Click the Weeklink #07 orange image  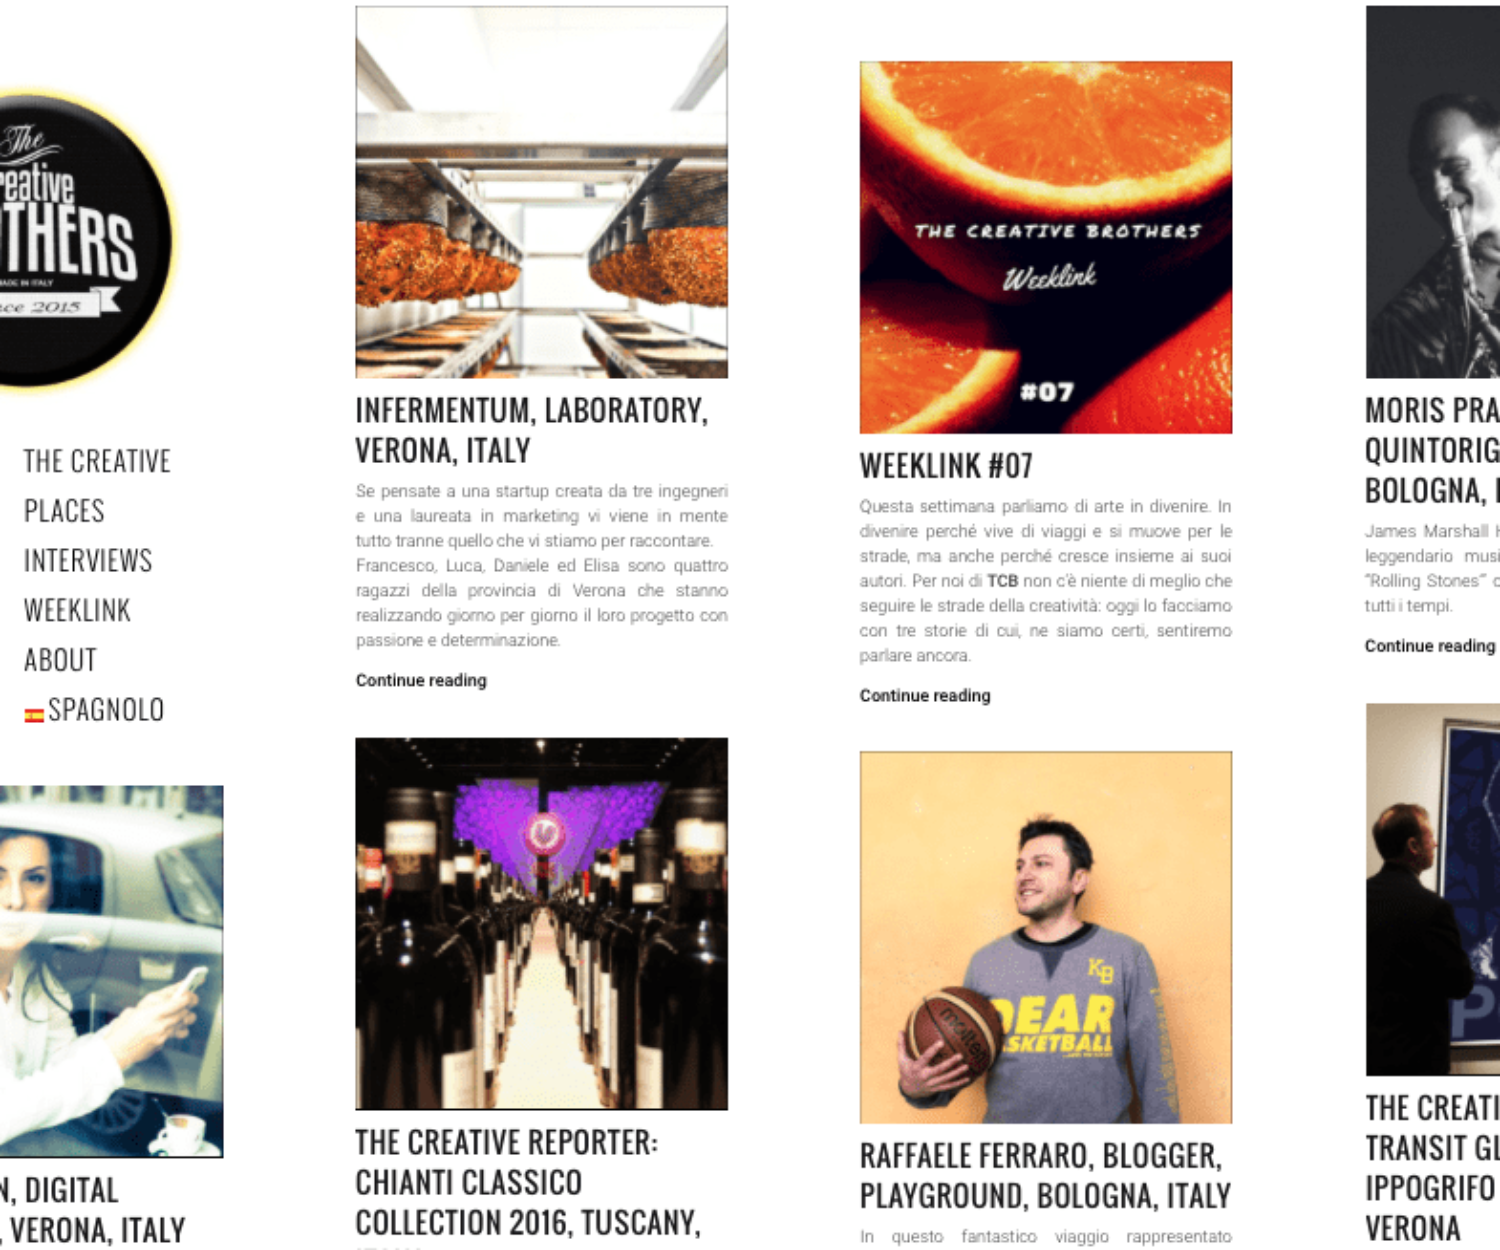(x=1046, y=247)
